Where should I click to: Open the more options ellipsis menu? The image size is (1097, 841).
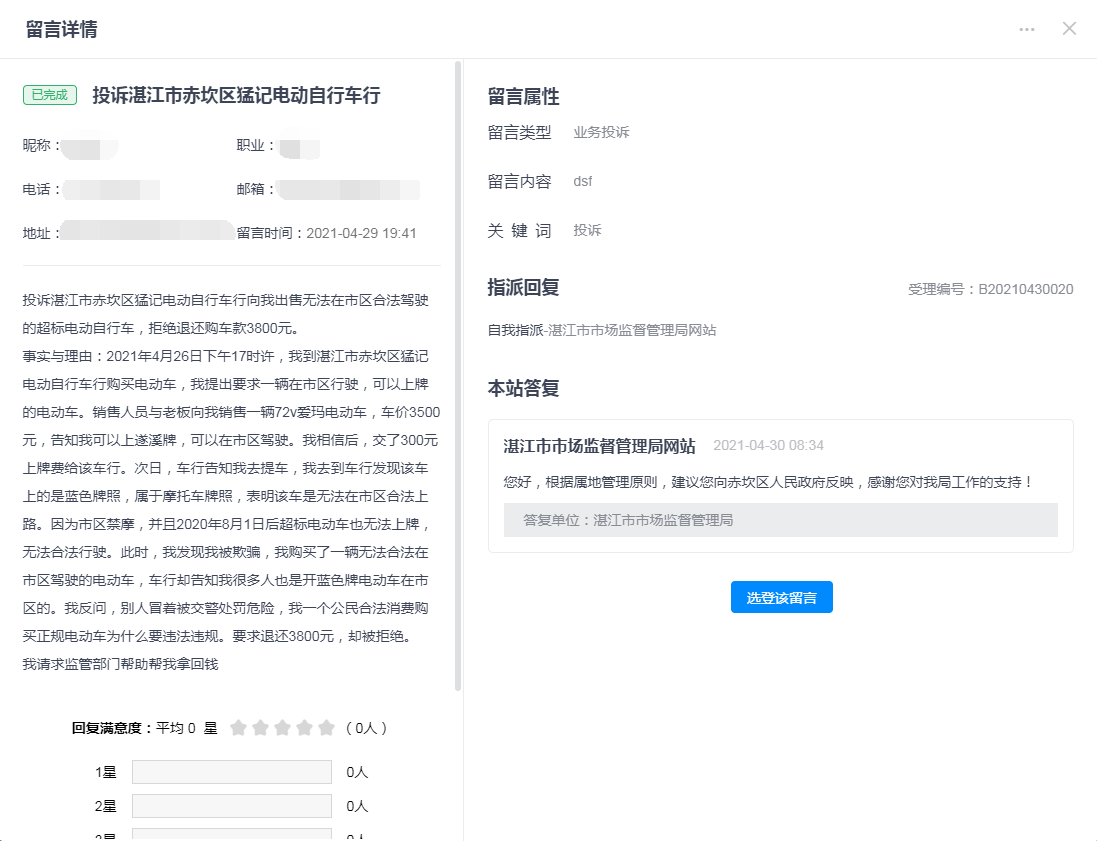pyautogui.click(x=1027, y=29)
